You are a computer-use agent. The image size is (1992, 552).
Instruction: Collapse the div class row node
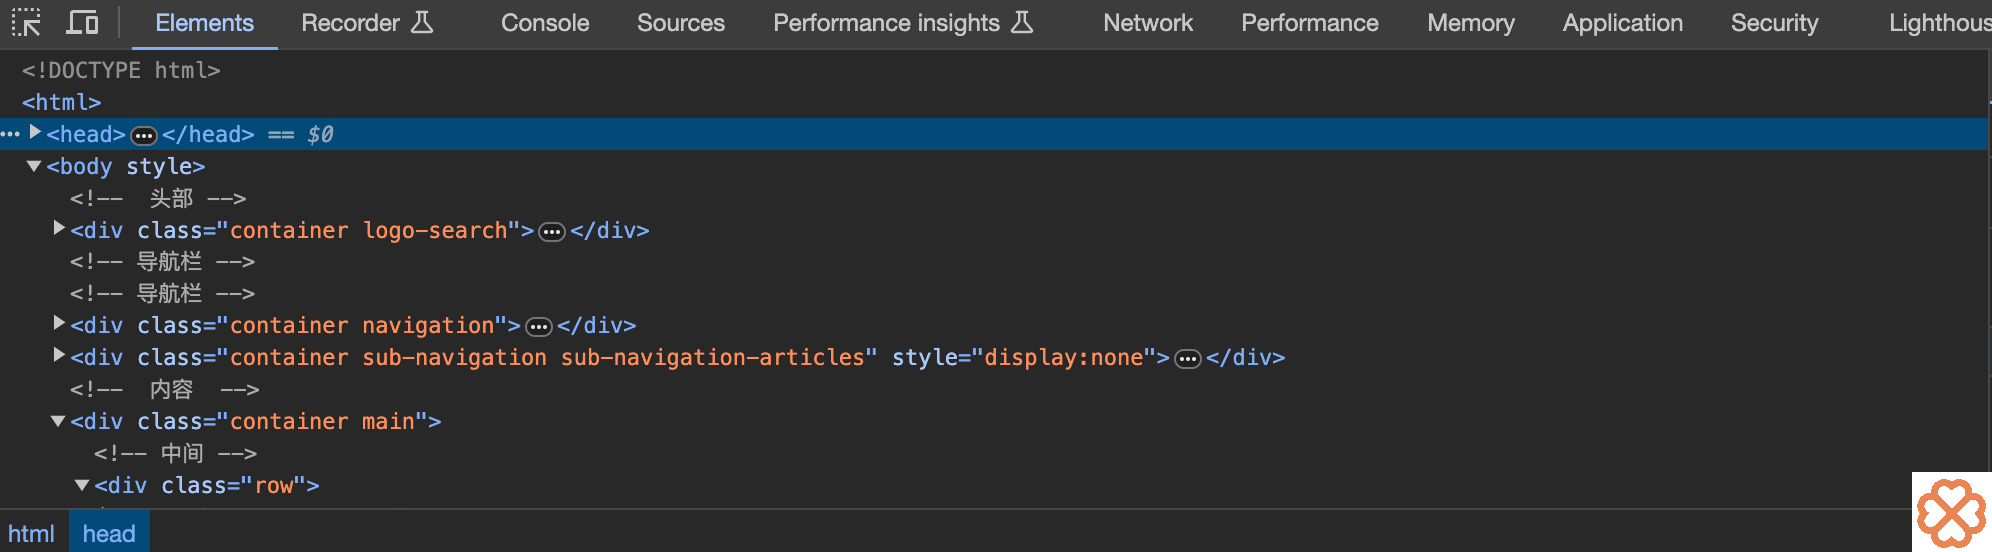tap(82, 485)
